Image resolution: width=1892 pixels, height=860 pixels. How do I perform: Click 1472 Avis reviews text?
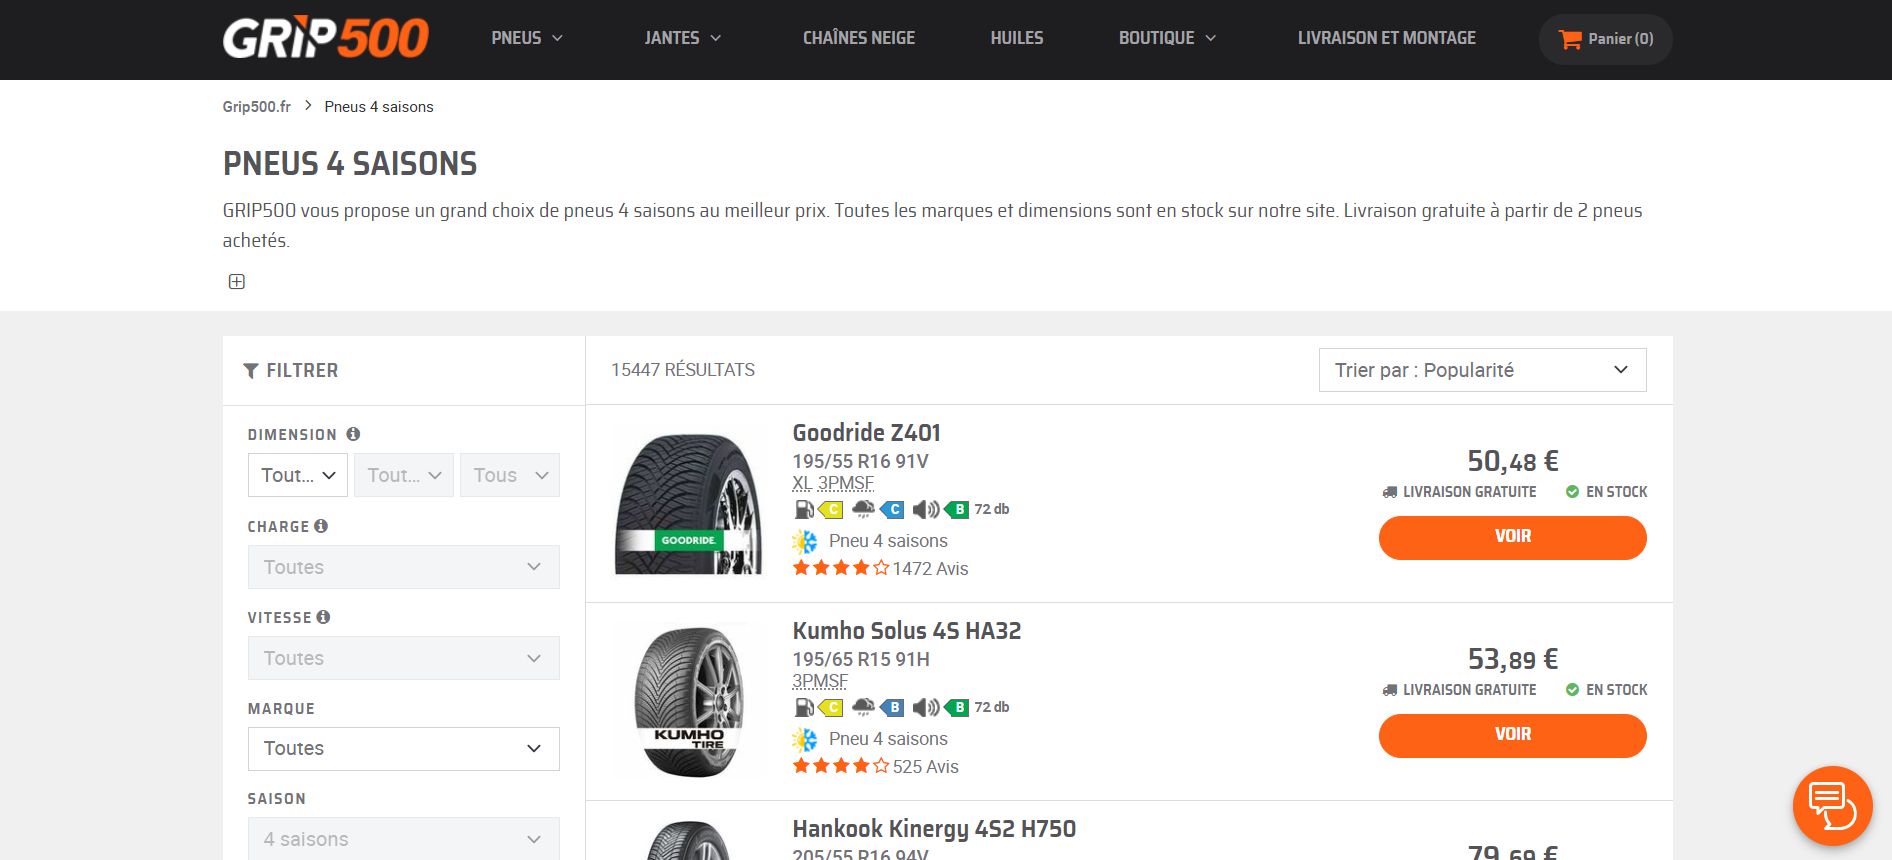(930, 569)
